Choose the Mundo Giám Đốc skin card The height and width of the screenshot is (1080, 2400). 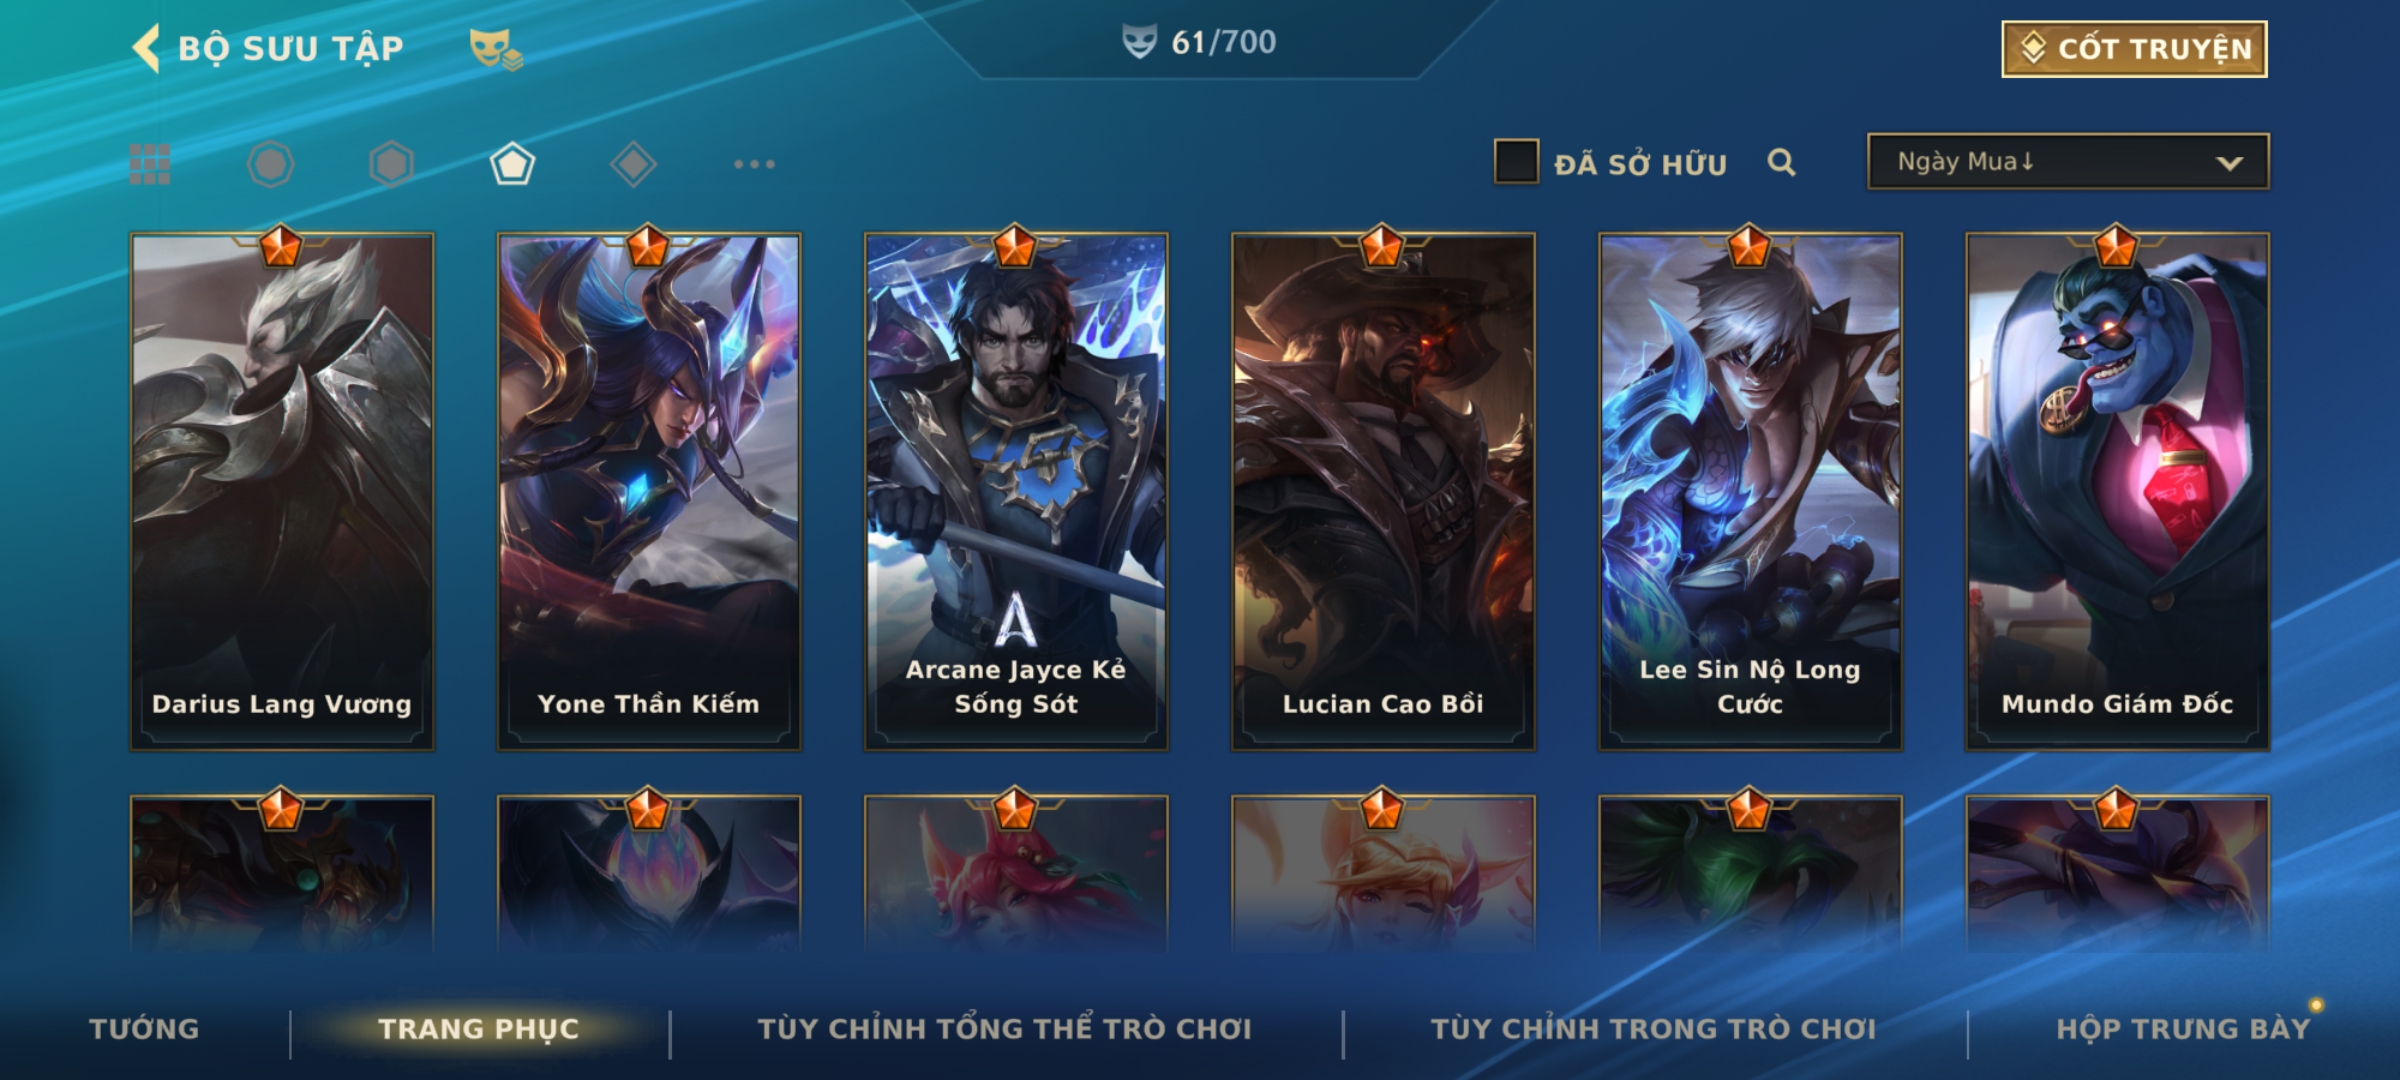(x=2117, y=491)
